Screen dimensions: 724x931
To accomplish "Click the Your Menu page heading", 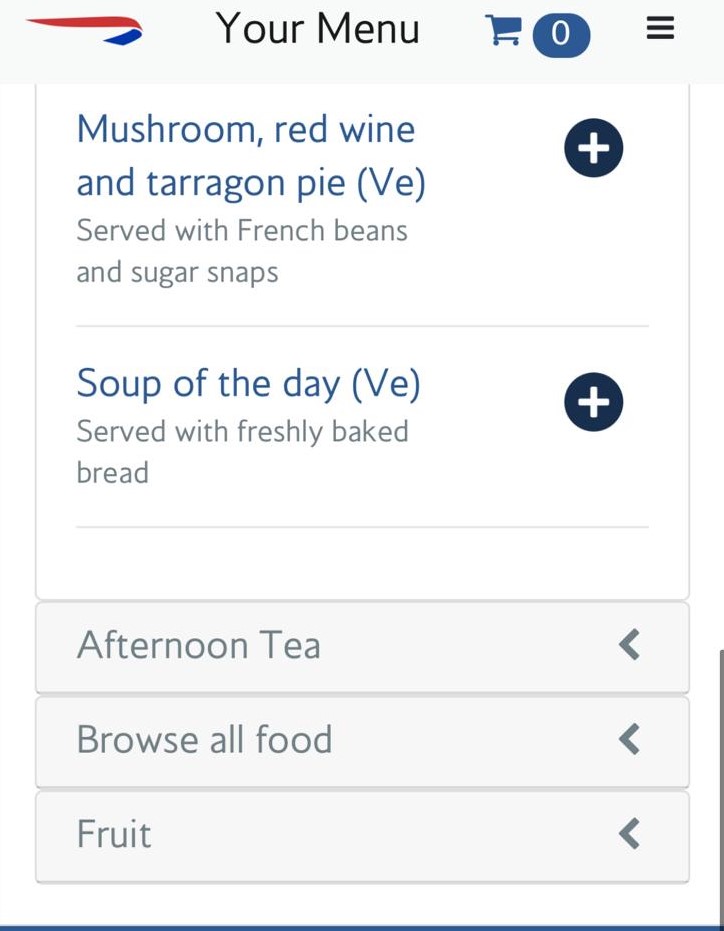I will pos(317,30).
